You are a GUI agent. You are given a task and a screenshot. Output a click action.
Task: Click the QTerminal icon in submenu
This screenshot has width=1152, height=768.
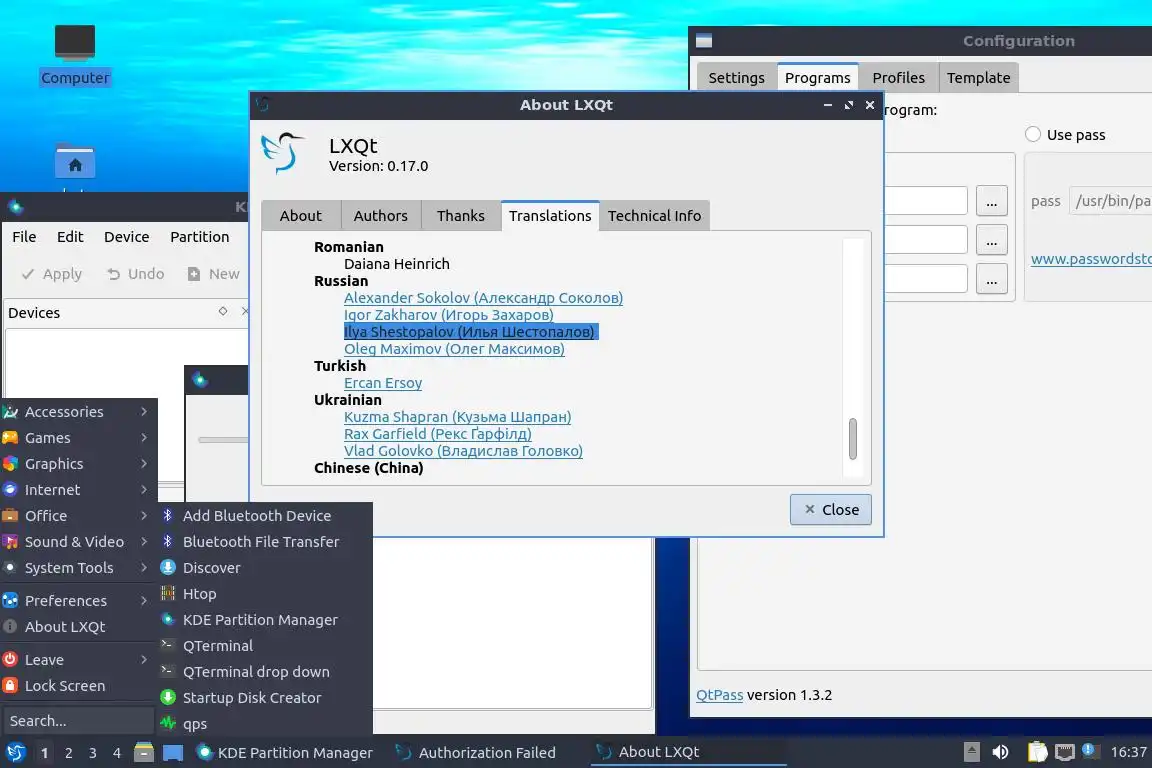(x=168, y=645)
